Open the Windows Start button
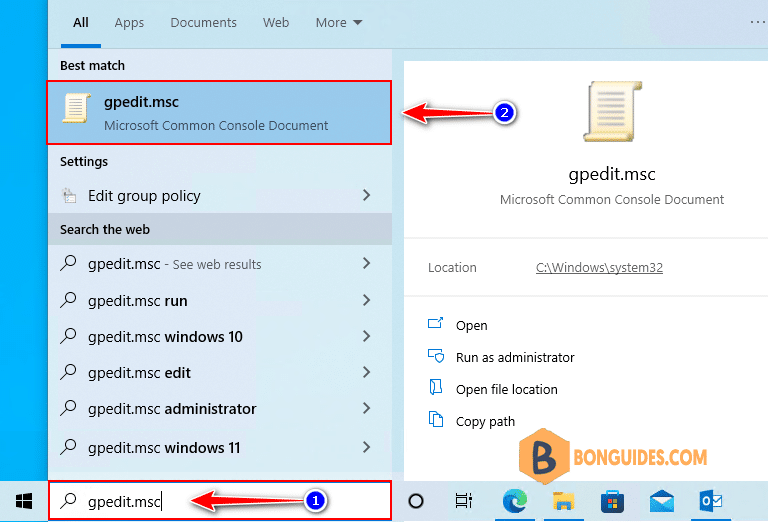 click(x=24, y=501)
